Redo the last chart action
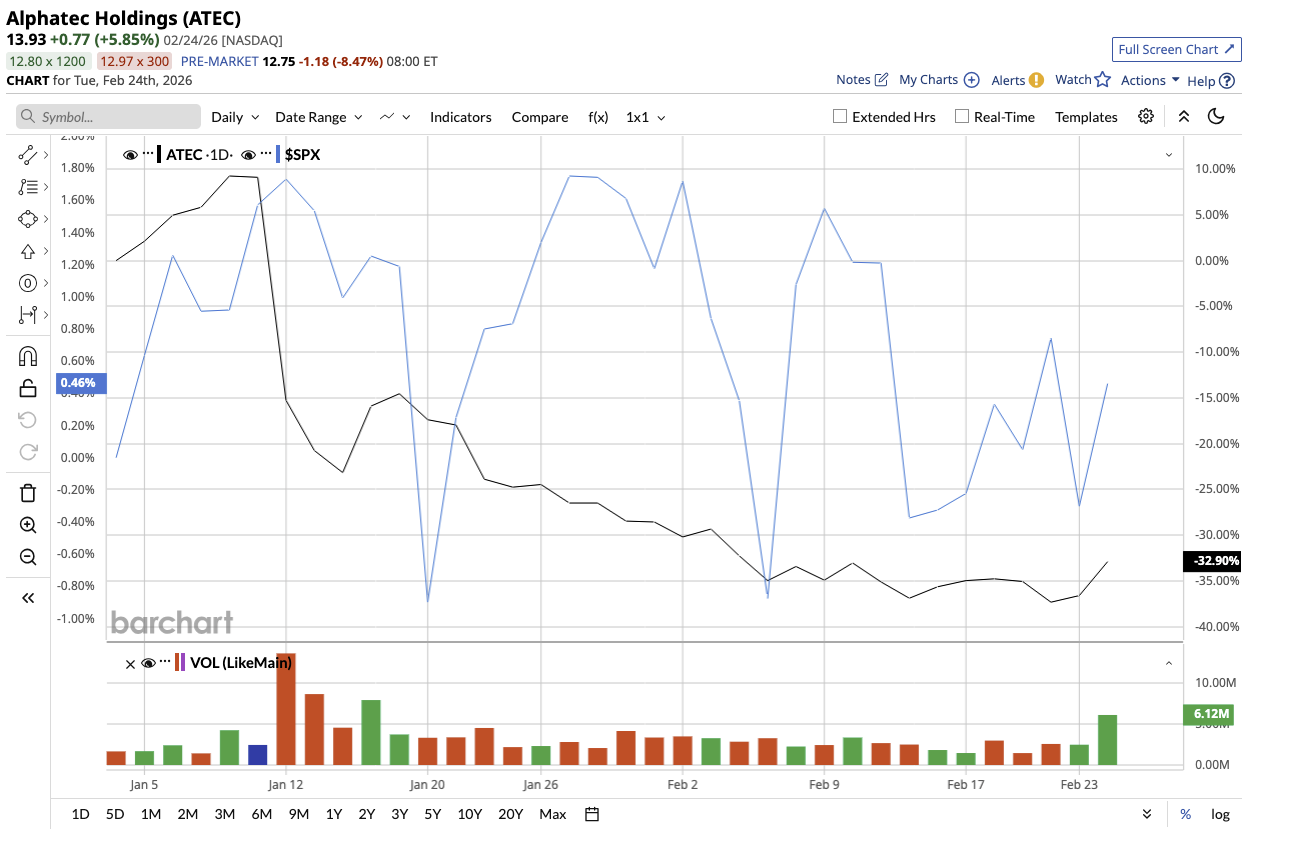 click(28, 452)
